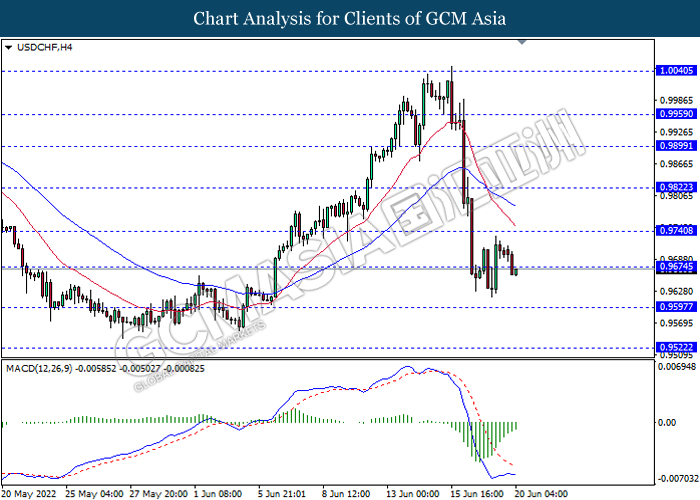700x500 pixels.
Task: Click the chart shift triangle marker at top
Action: tap(522, 42)
